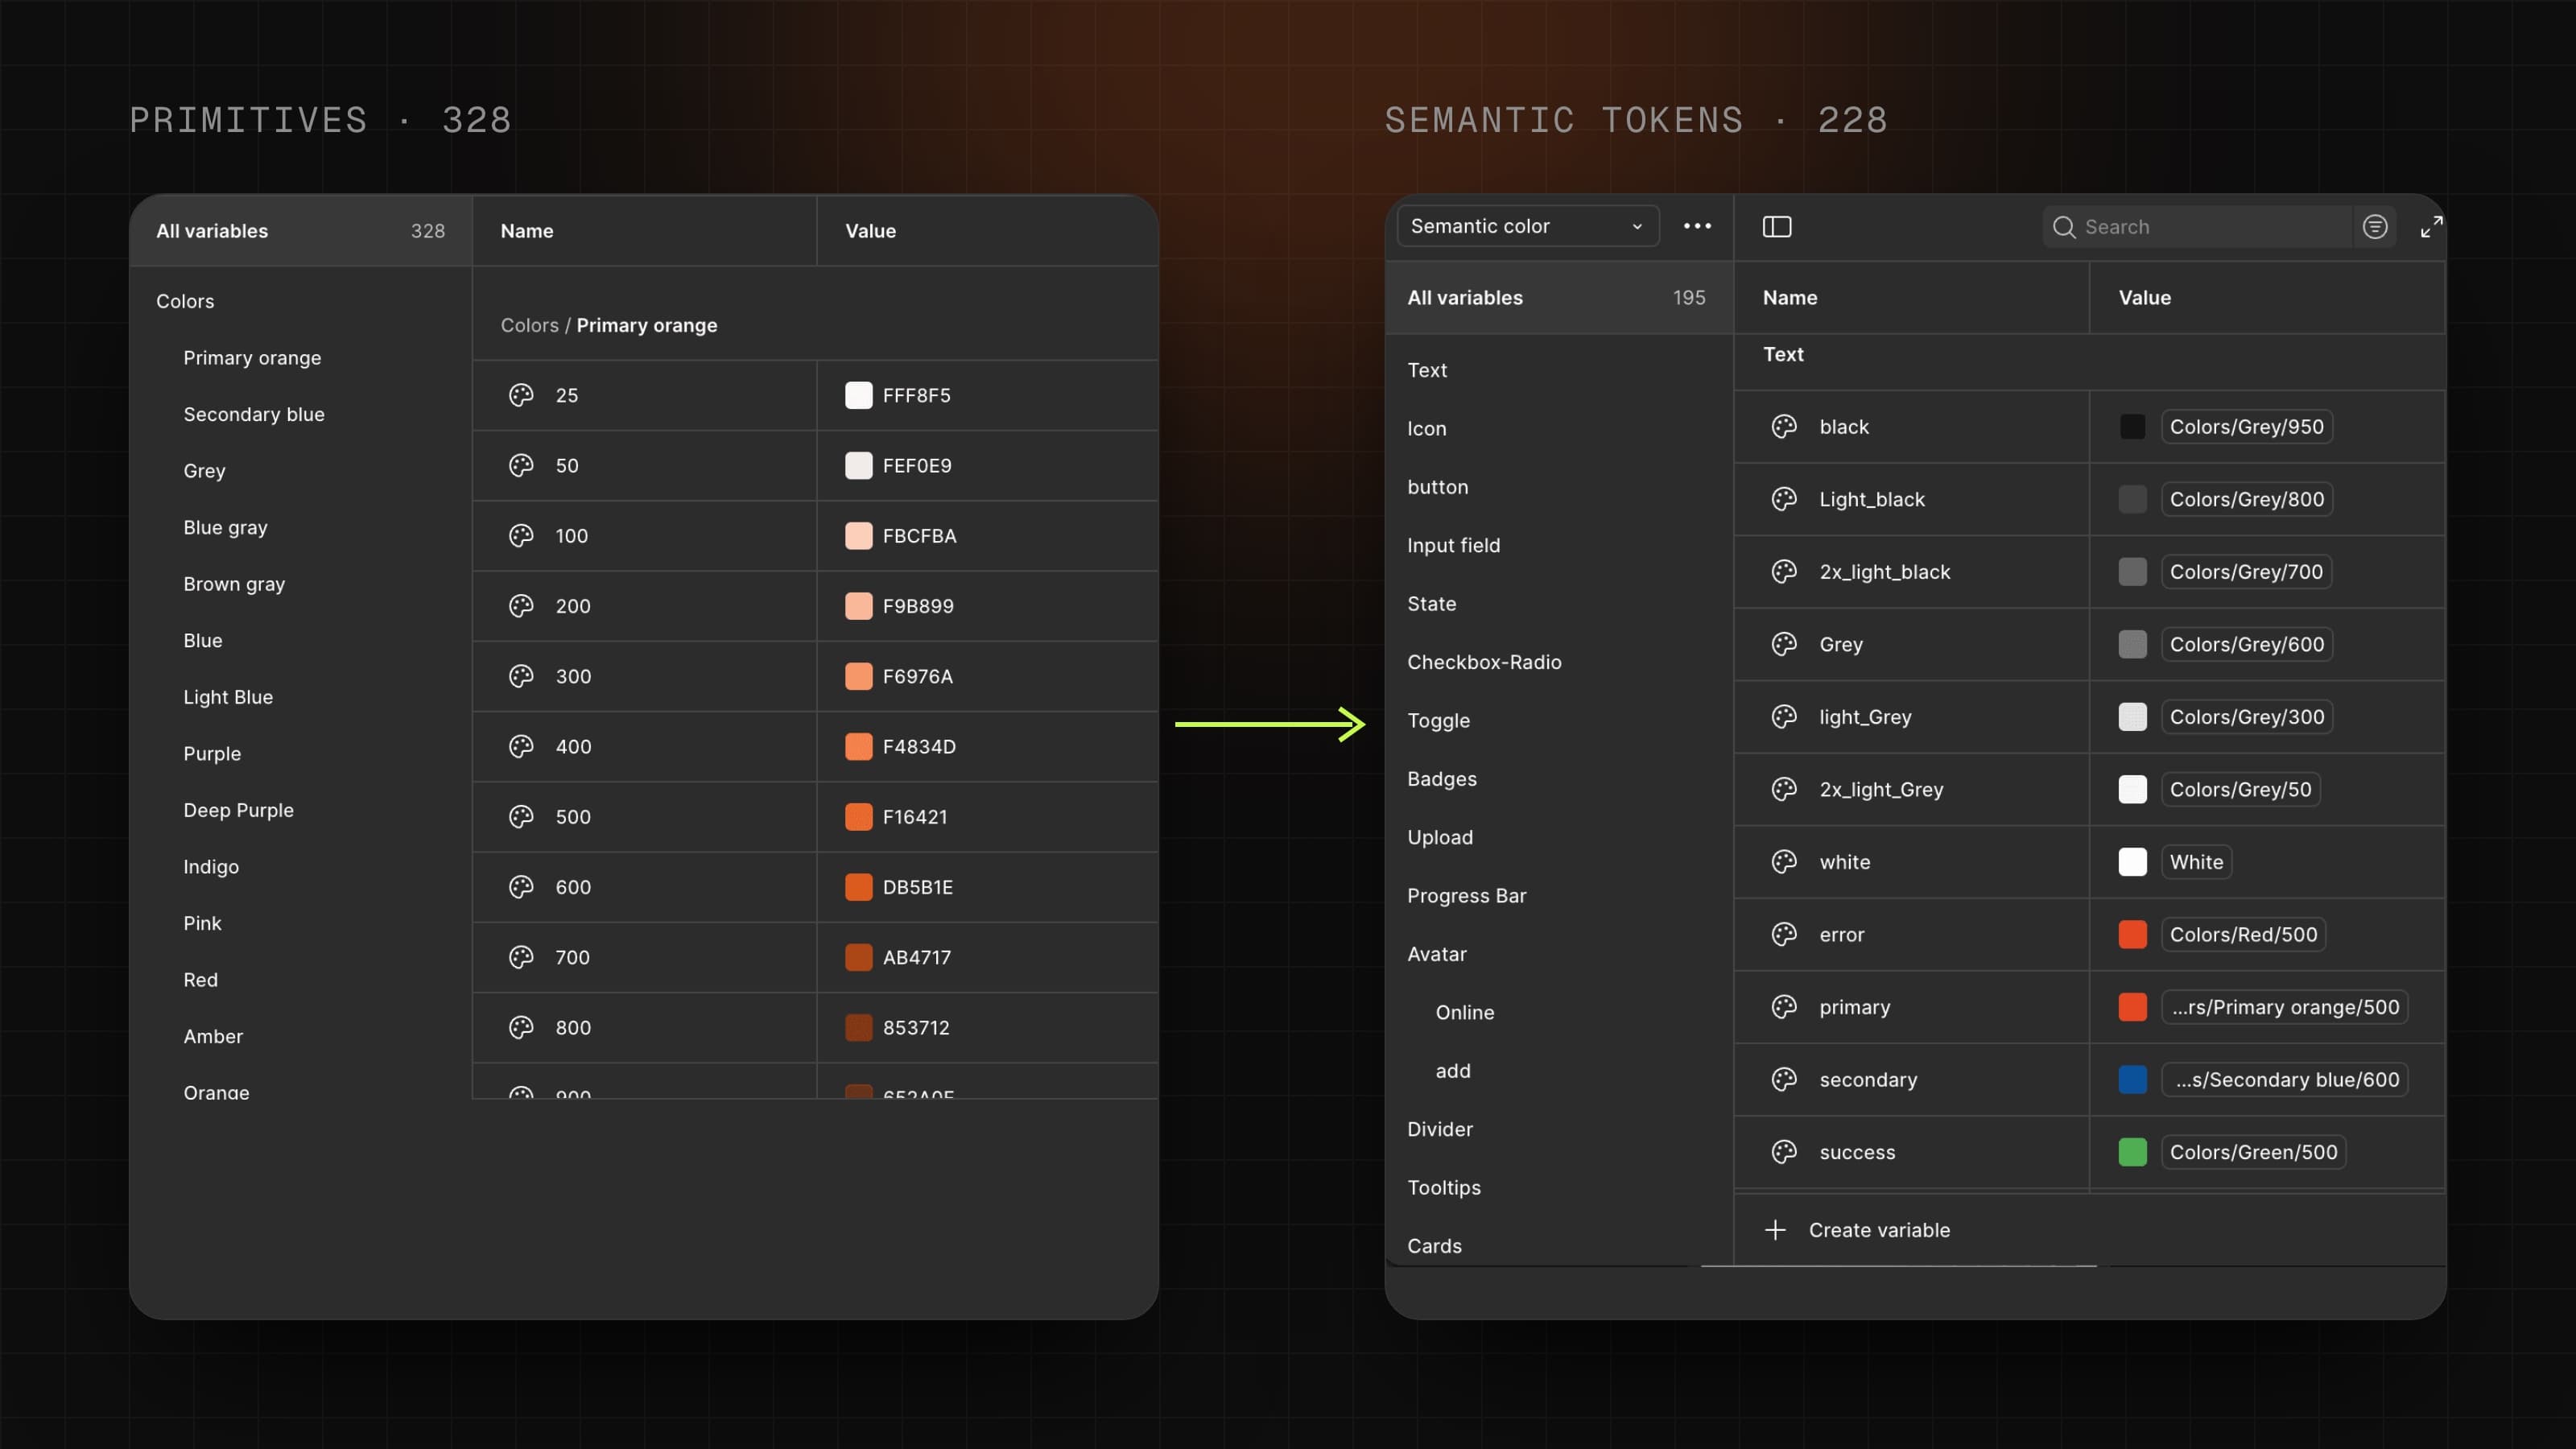2576x1449 pixels.
Task: Click Create variable button
Action: click(x=1858, y=1230)
